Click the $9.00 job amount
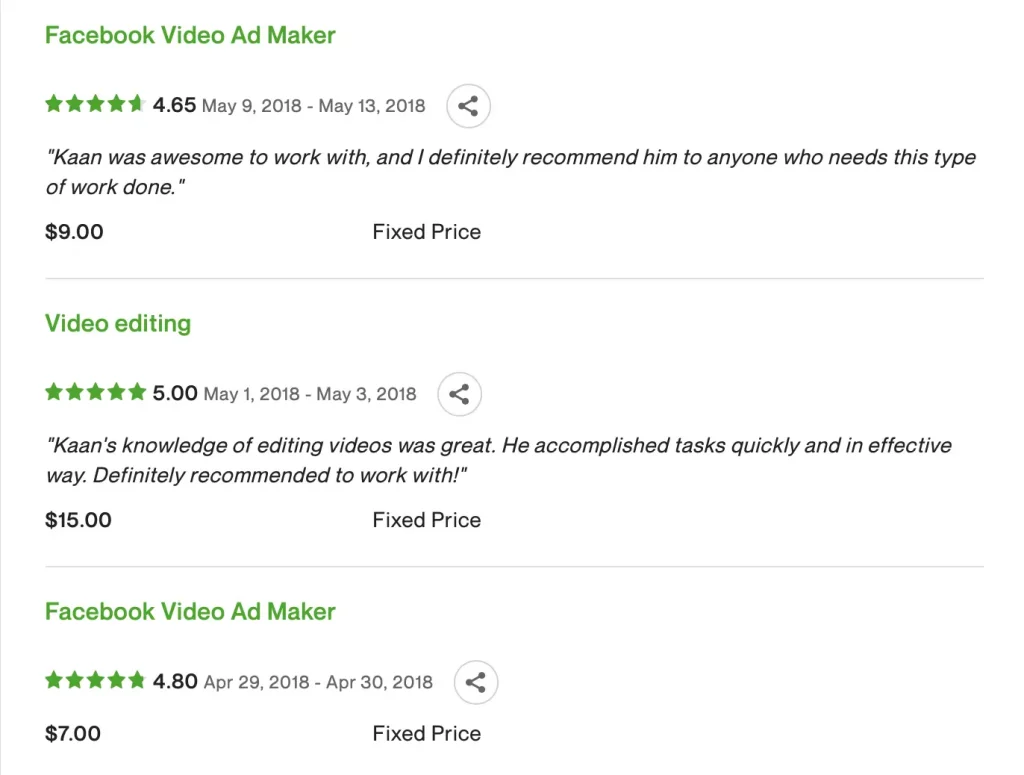This screenshot has width=1024, height=775. pos(74,232)
